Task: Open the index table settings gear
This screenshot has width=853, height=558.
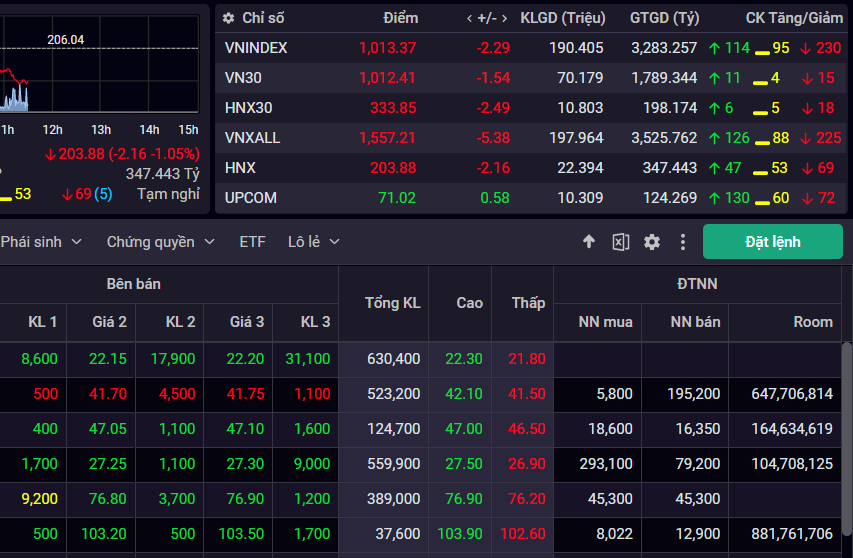Action: click(x=228, y=18)
